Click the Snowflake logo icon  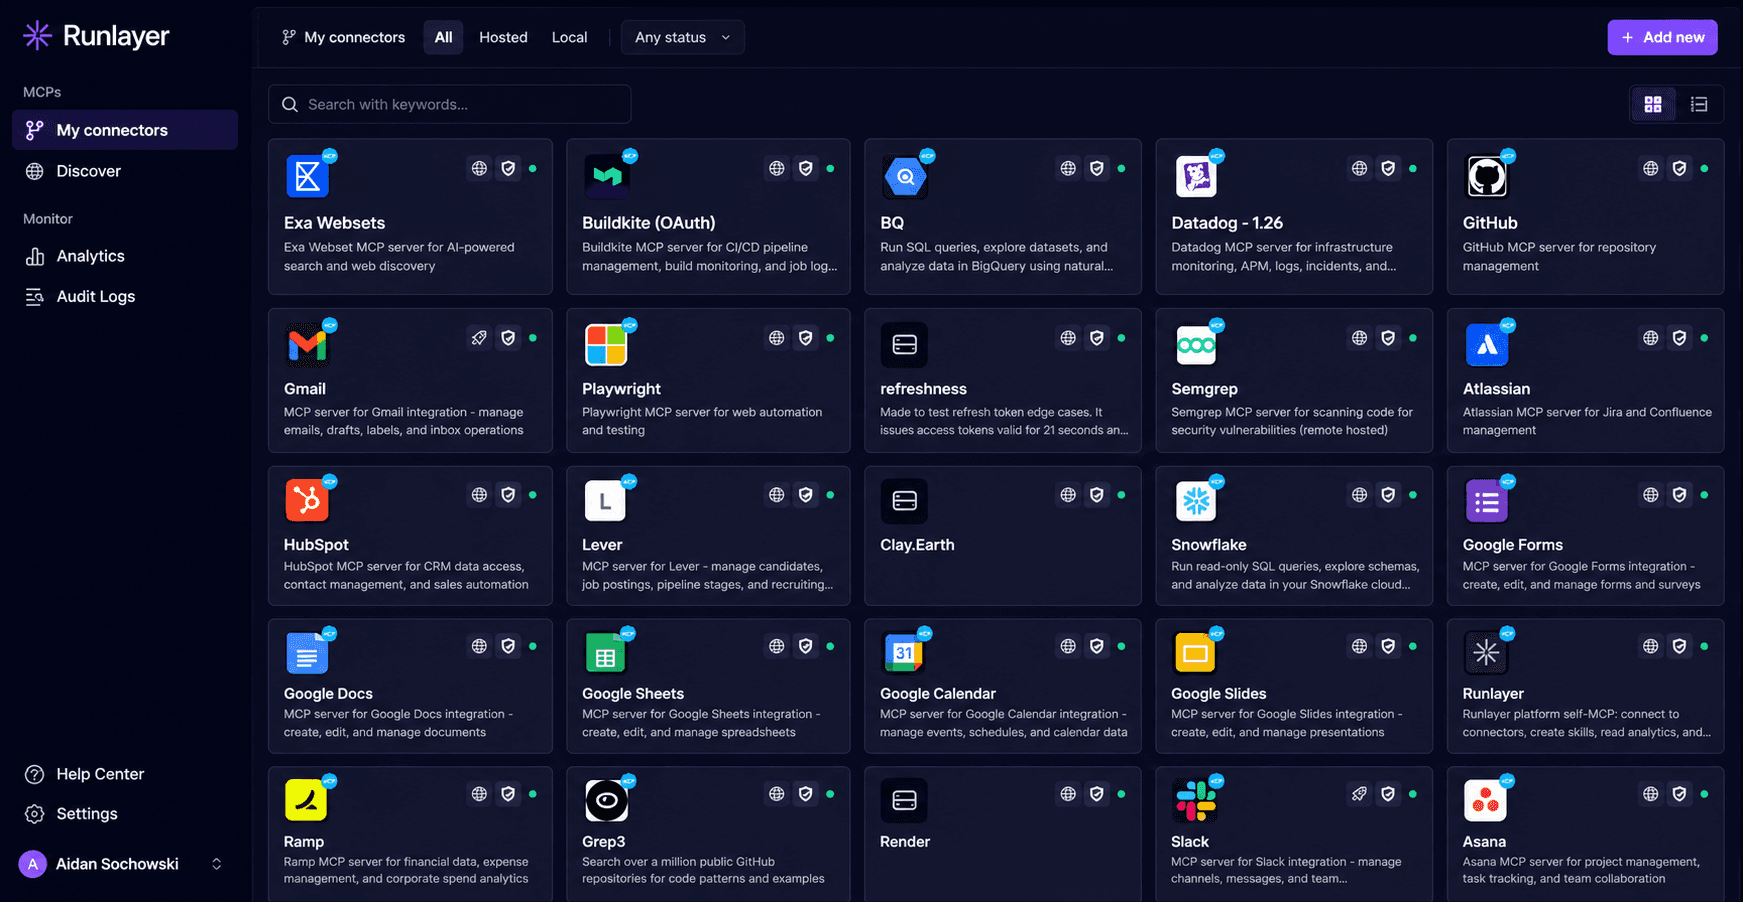coord(1195,501)
